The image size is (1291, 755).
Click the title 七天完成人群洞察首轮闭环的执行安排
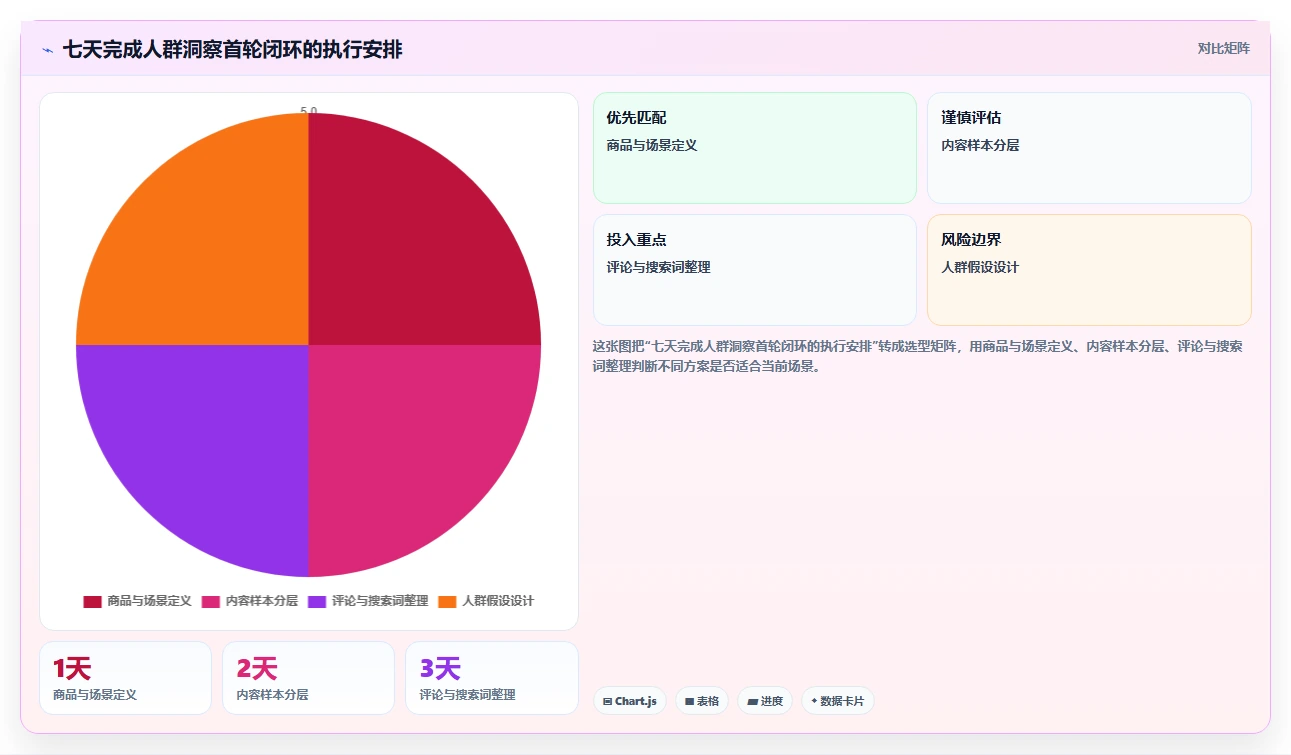coord(232,49)
